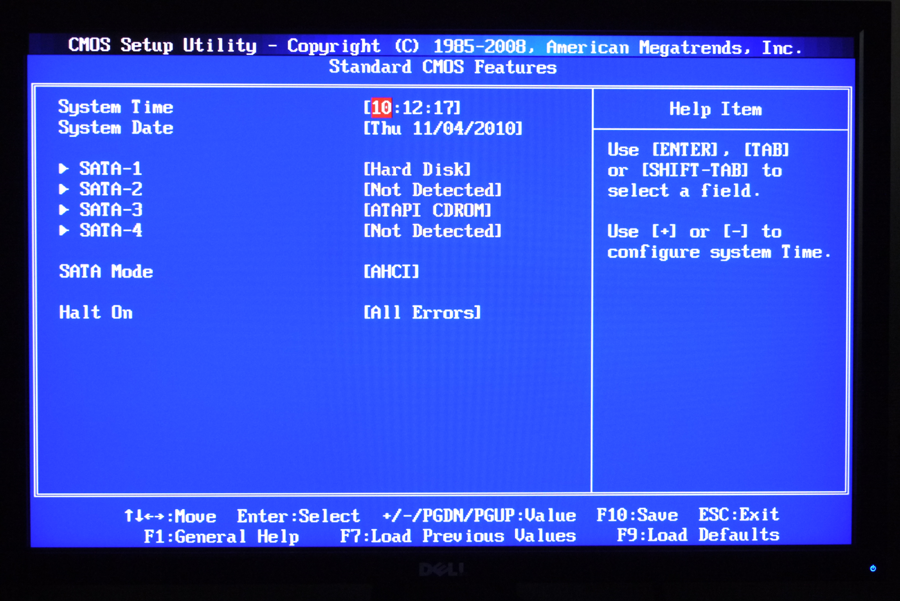Click the Standard CMOS Features title
The width and height of the screenshot is (900, 601).
(443, 67)
